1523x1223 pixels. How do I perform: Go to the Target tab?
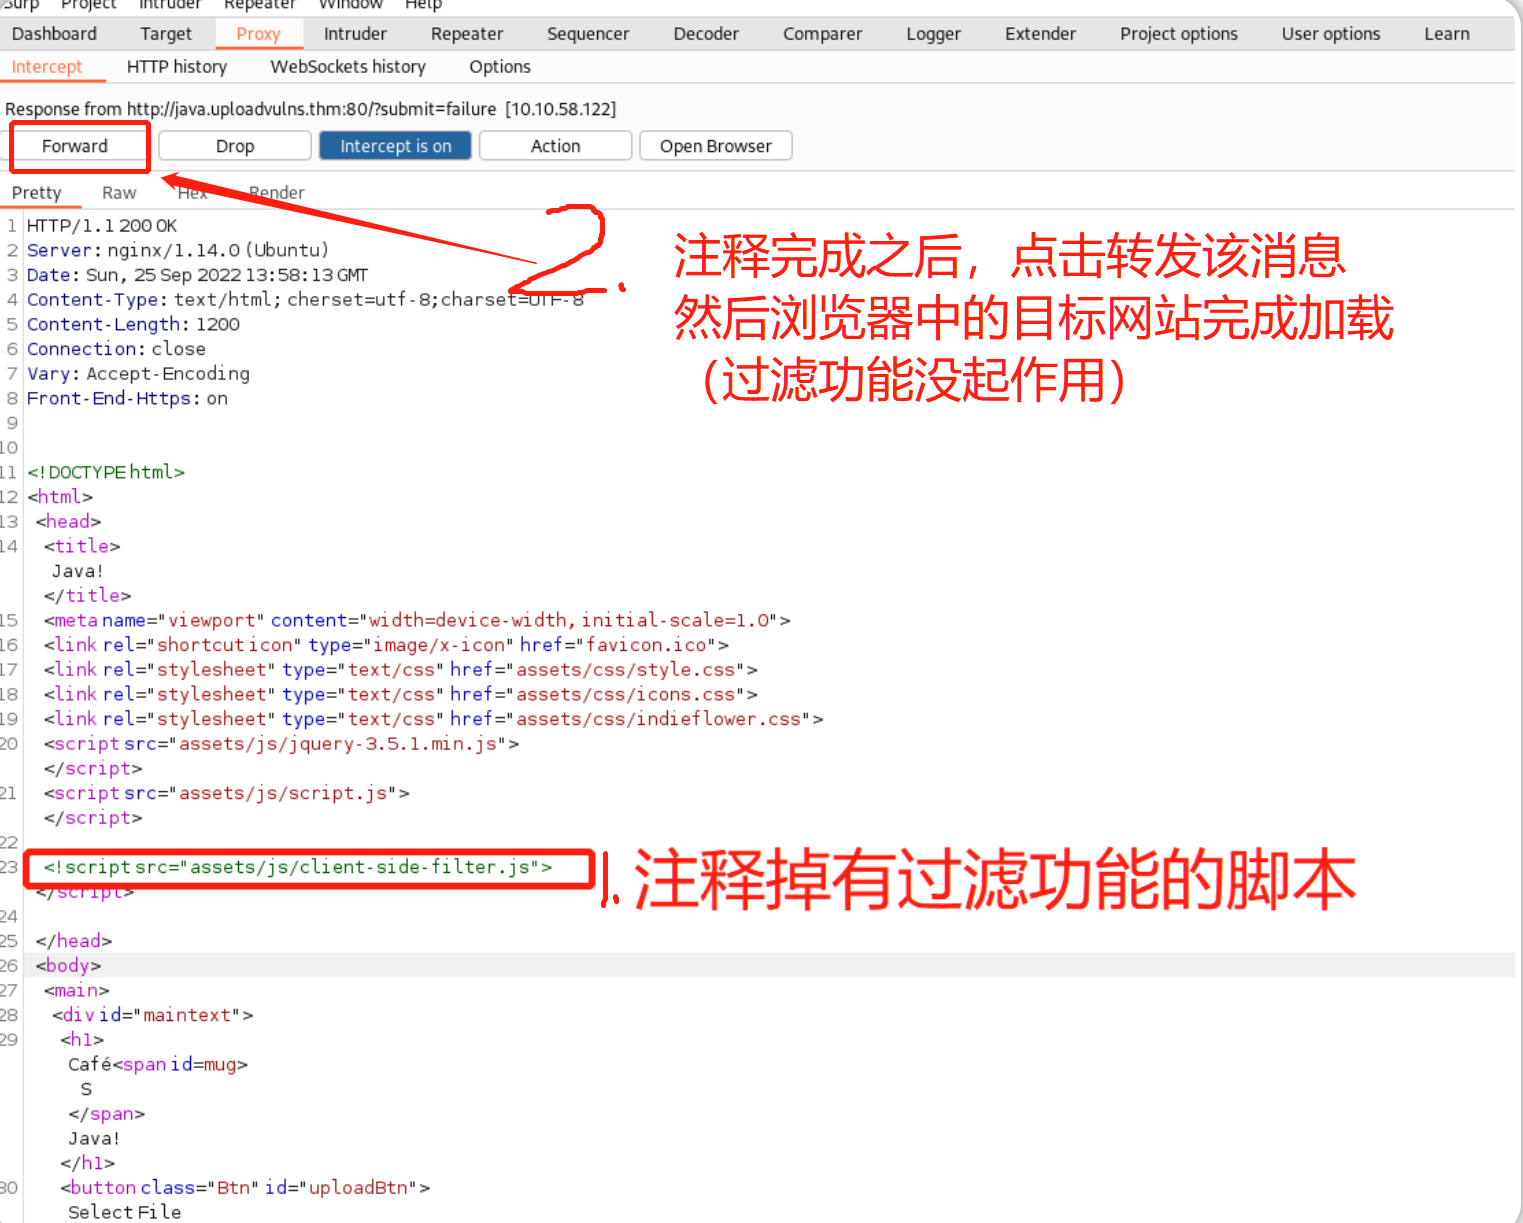pos(166,34)
